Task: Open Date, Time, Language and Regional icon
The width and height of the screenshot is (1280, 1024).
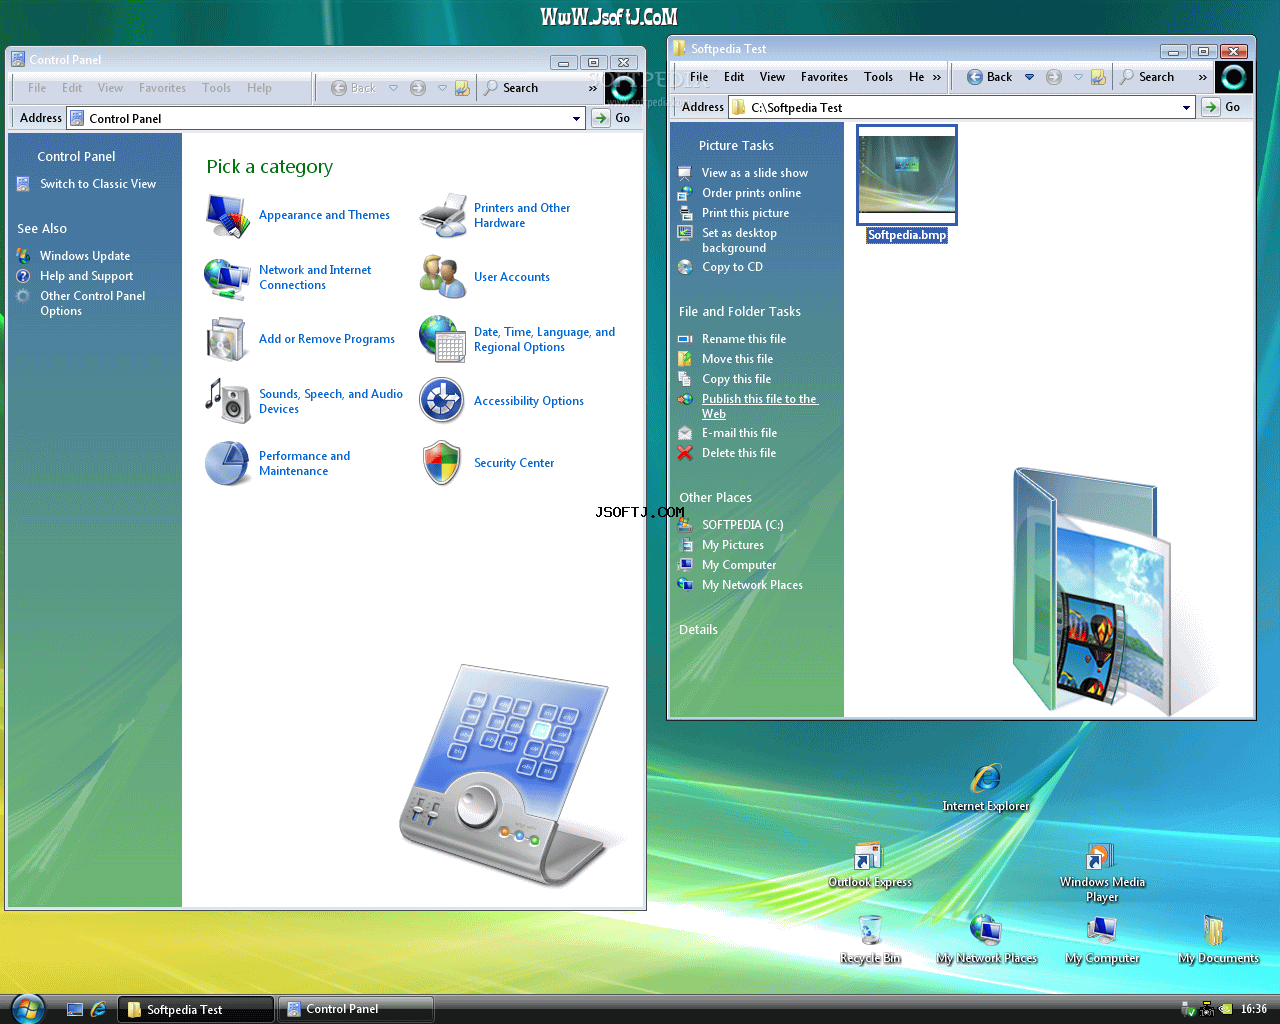Action: pos(443,339)
